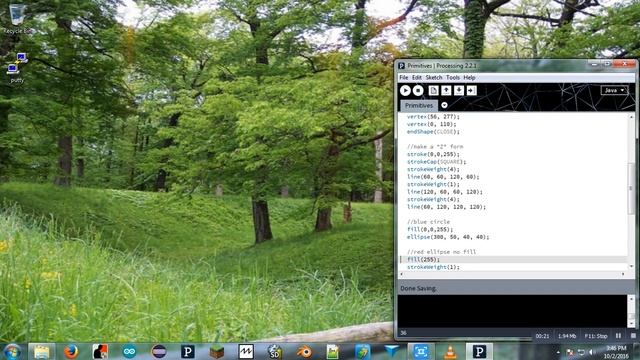Click the editor scroll down arrow
This screenshot has width=640, height=360.
coord(631,267)
